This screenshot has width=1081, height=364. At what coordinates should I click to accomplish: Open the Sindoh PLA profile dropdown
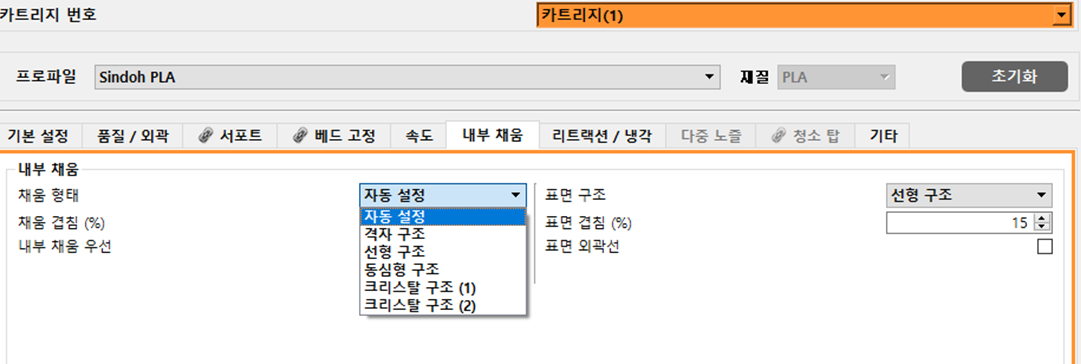point(406,77)
